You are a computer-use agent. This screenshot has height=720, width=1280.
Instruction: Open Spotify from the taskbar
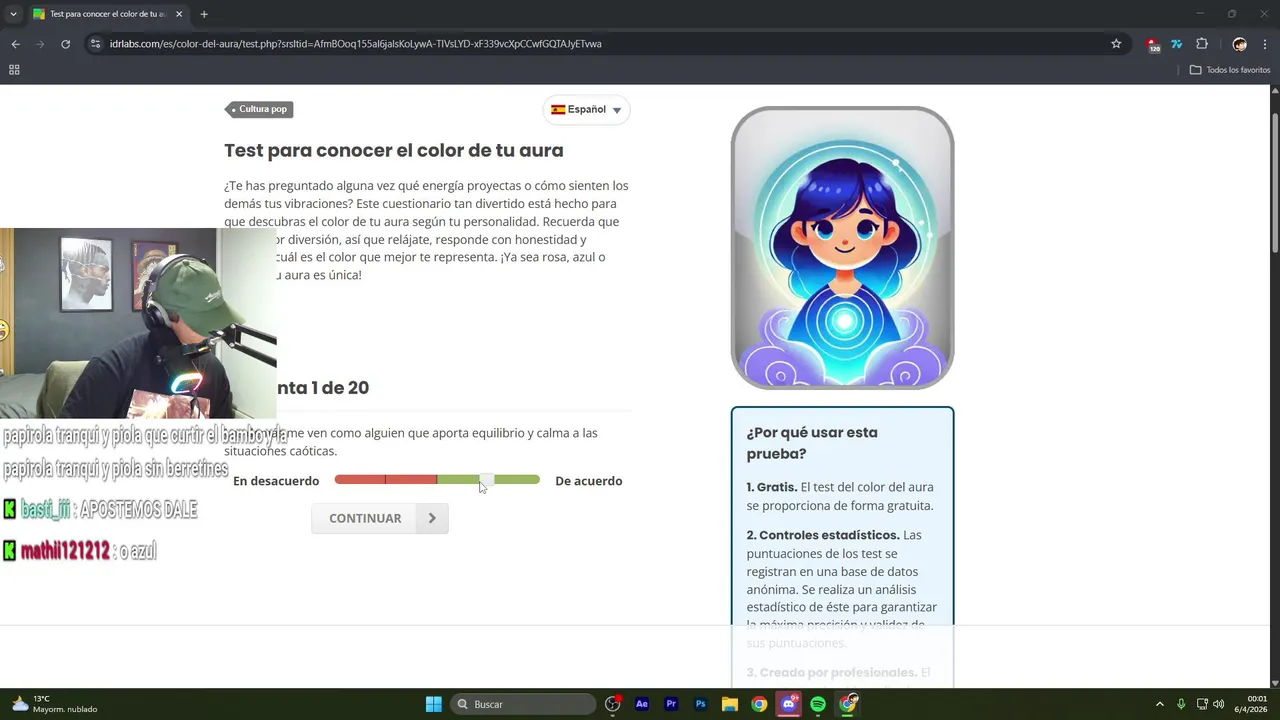tap(818, 704)
